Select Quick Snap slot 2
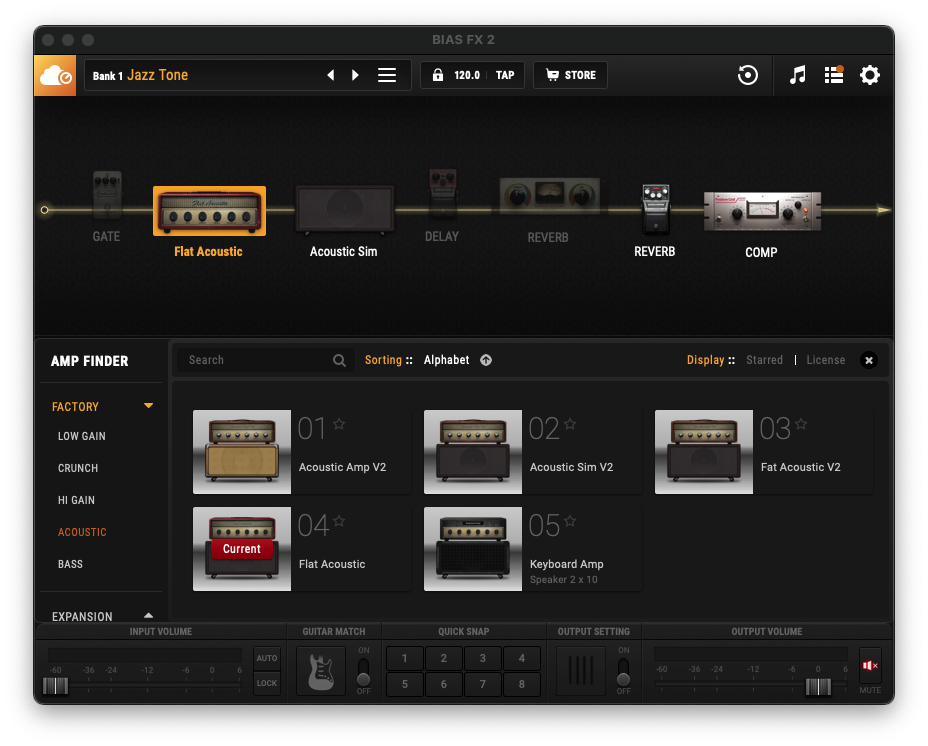The width and height of the screenshot is (928, 746). click(x=444, y=658)
